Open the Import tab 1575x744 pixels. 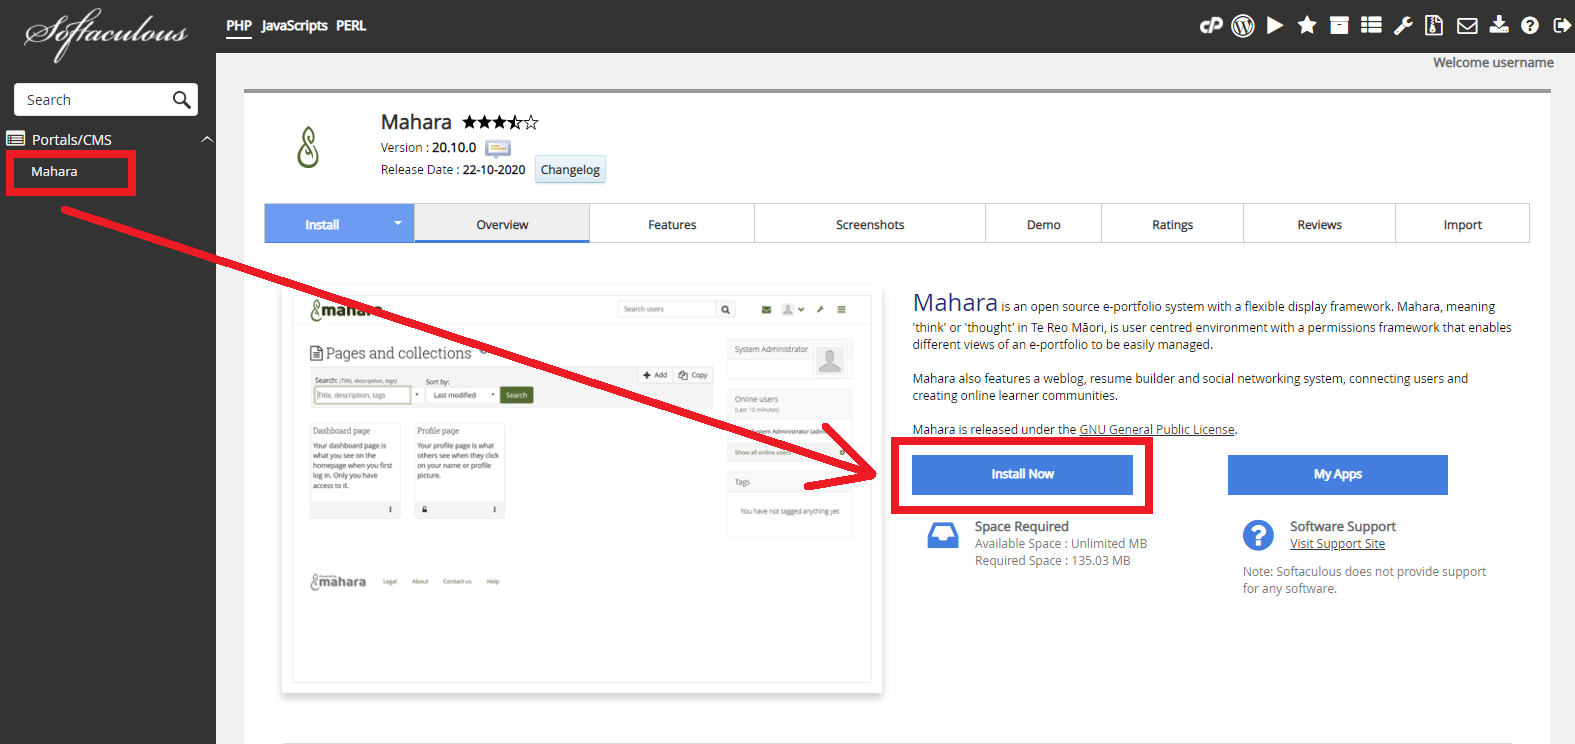point(1462,225)
